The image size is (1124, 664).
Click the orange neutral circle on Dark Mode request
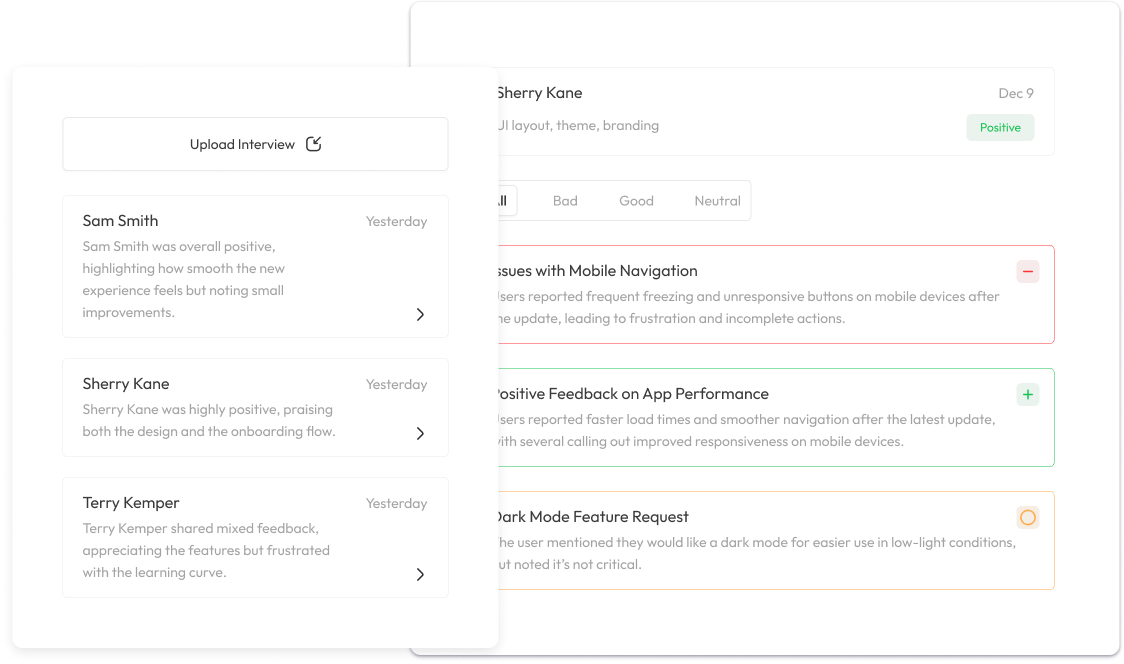click(1027, 517)
